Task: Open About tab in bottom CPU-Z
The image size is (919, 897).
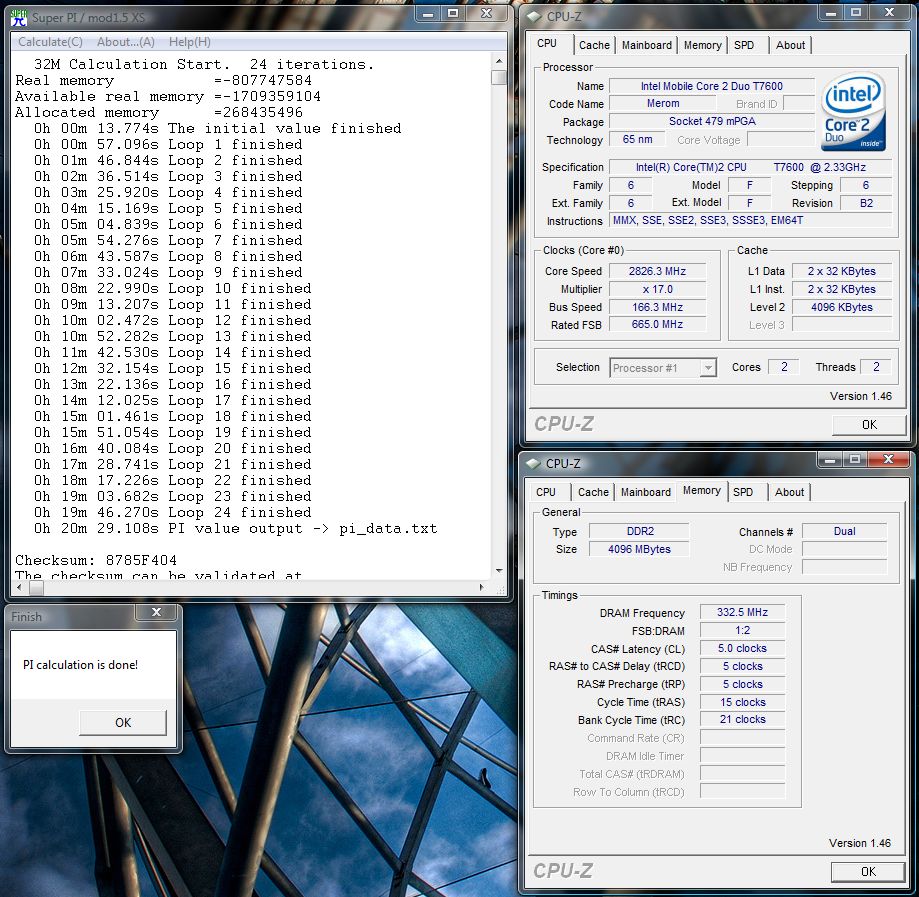Action: tap(789, 492)
